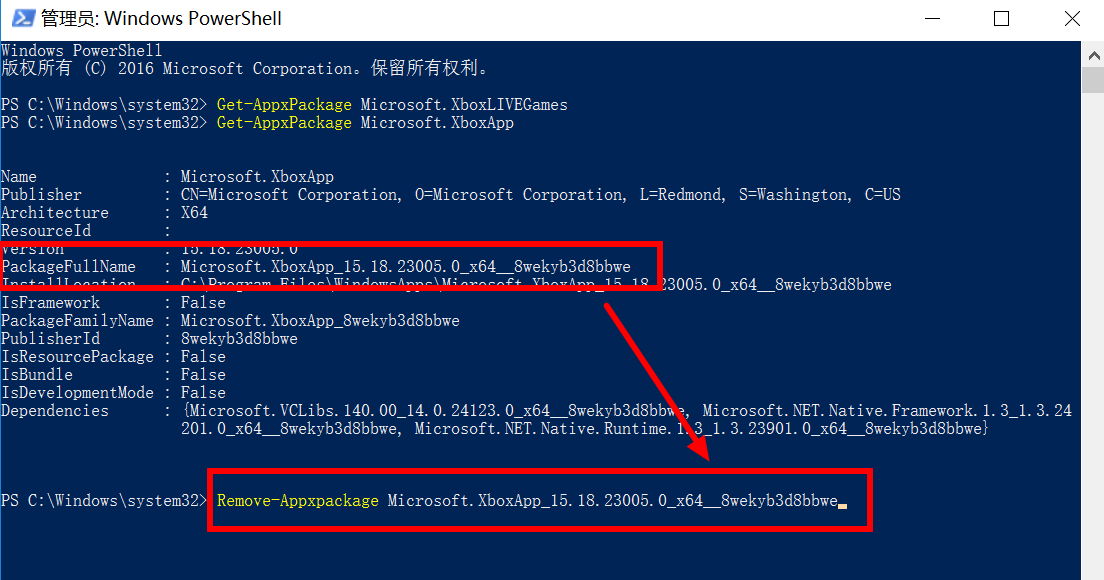
Task: Click the PackageFamilyName value line
Action: coord(320,321)
